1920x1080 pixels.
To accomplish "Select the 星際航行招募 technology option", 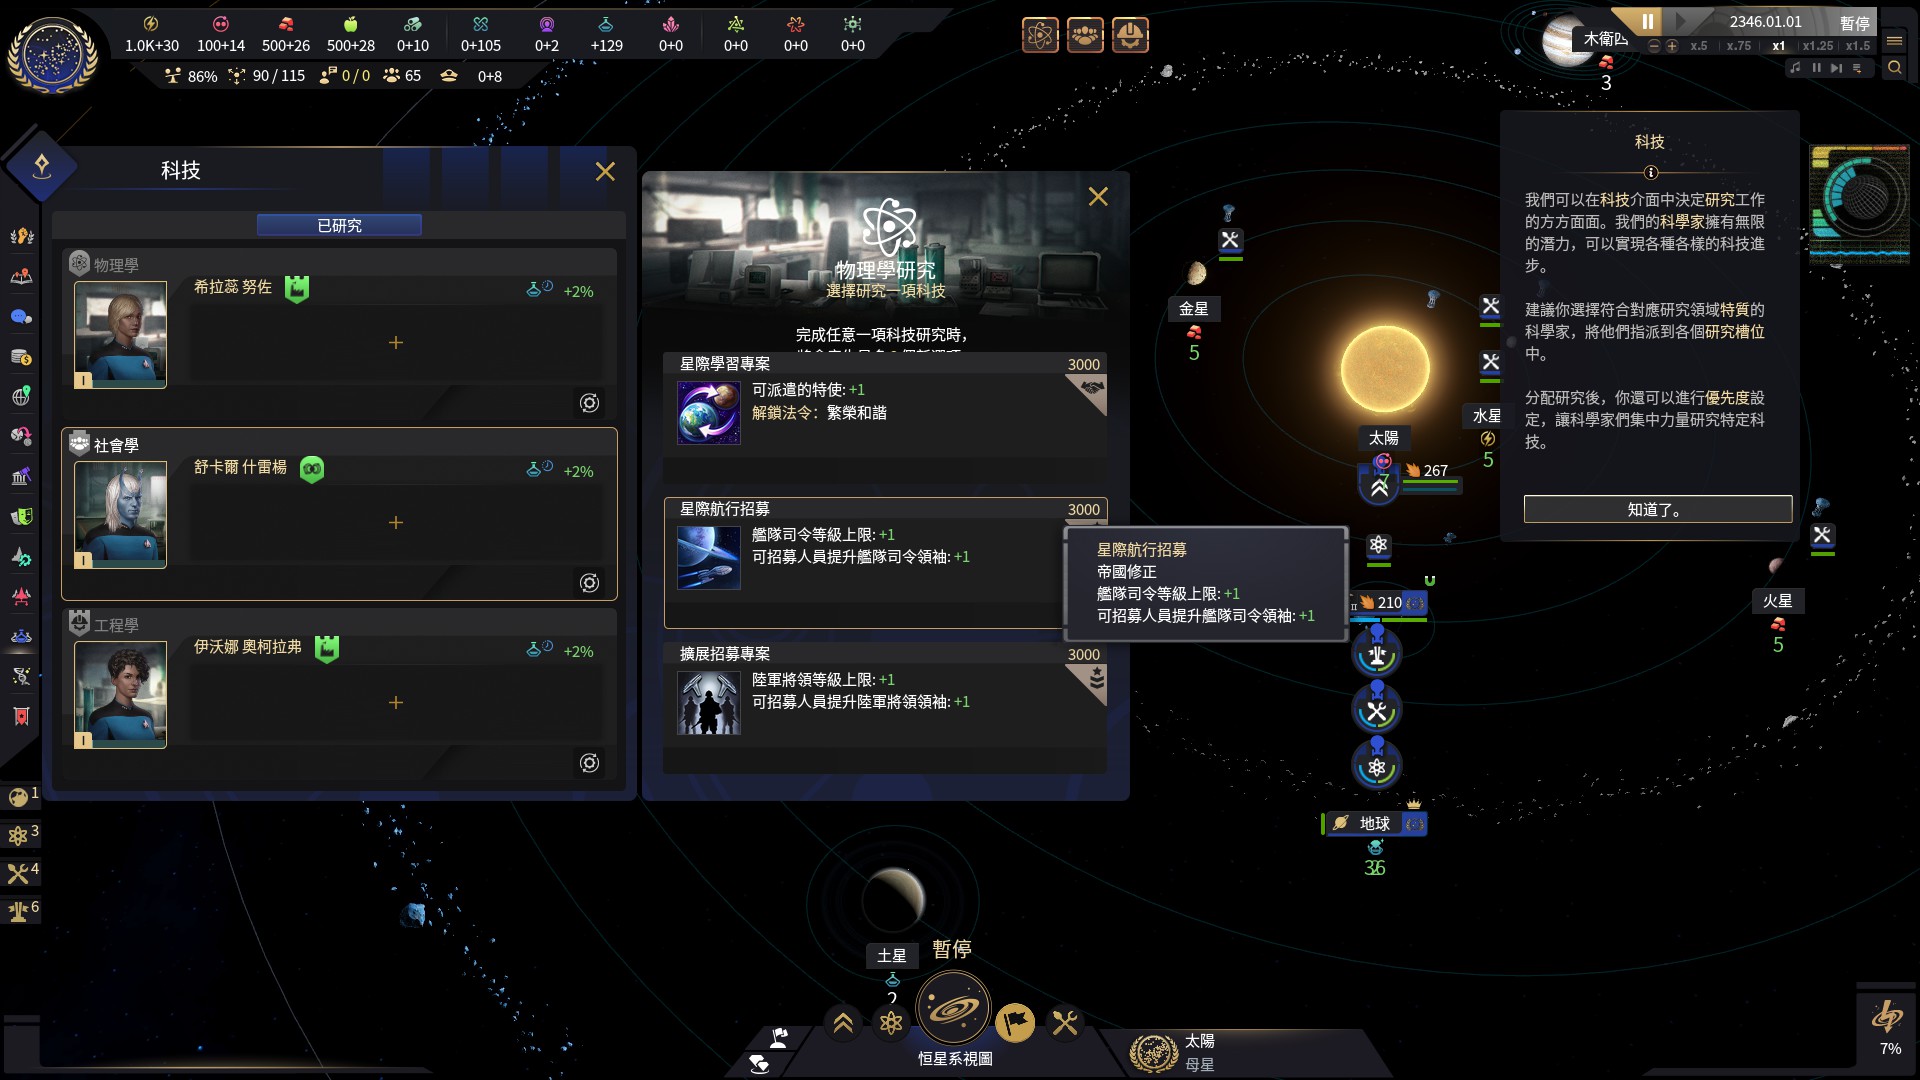I will coord(885,563).
